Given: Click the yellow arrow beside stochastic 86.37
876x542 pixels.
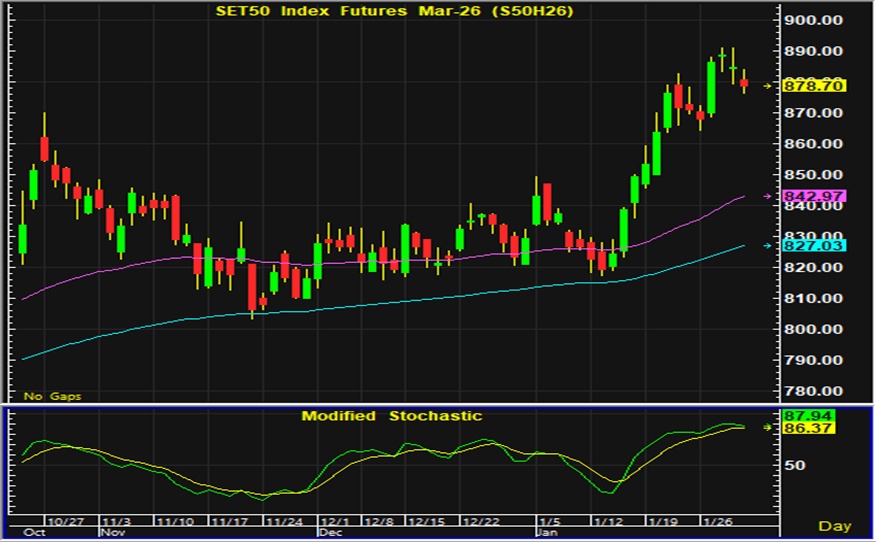Looking at the screenshot, I should 769,427.
